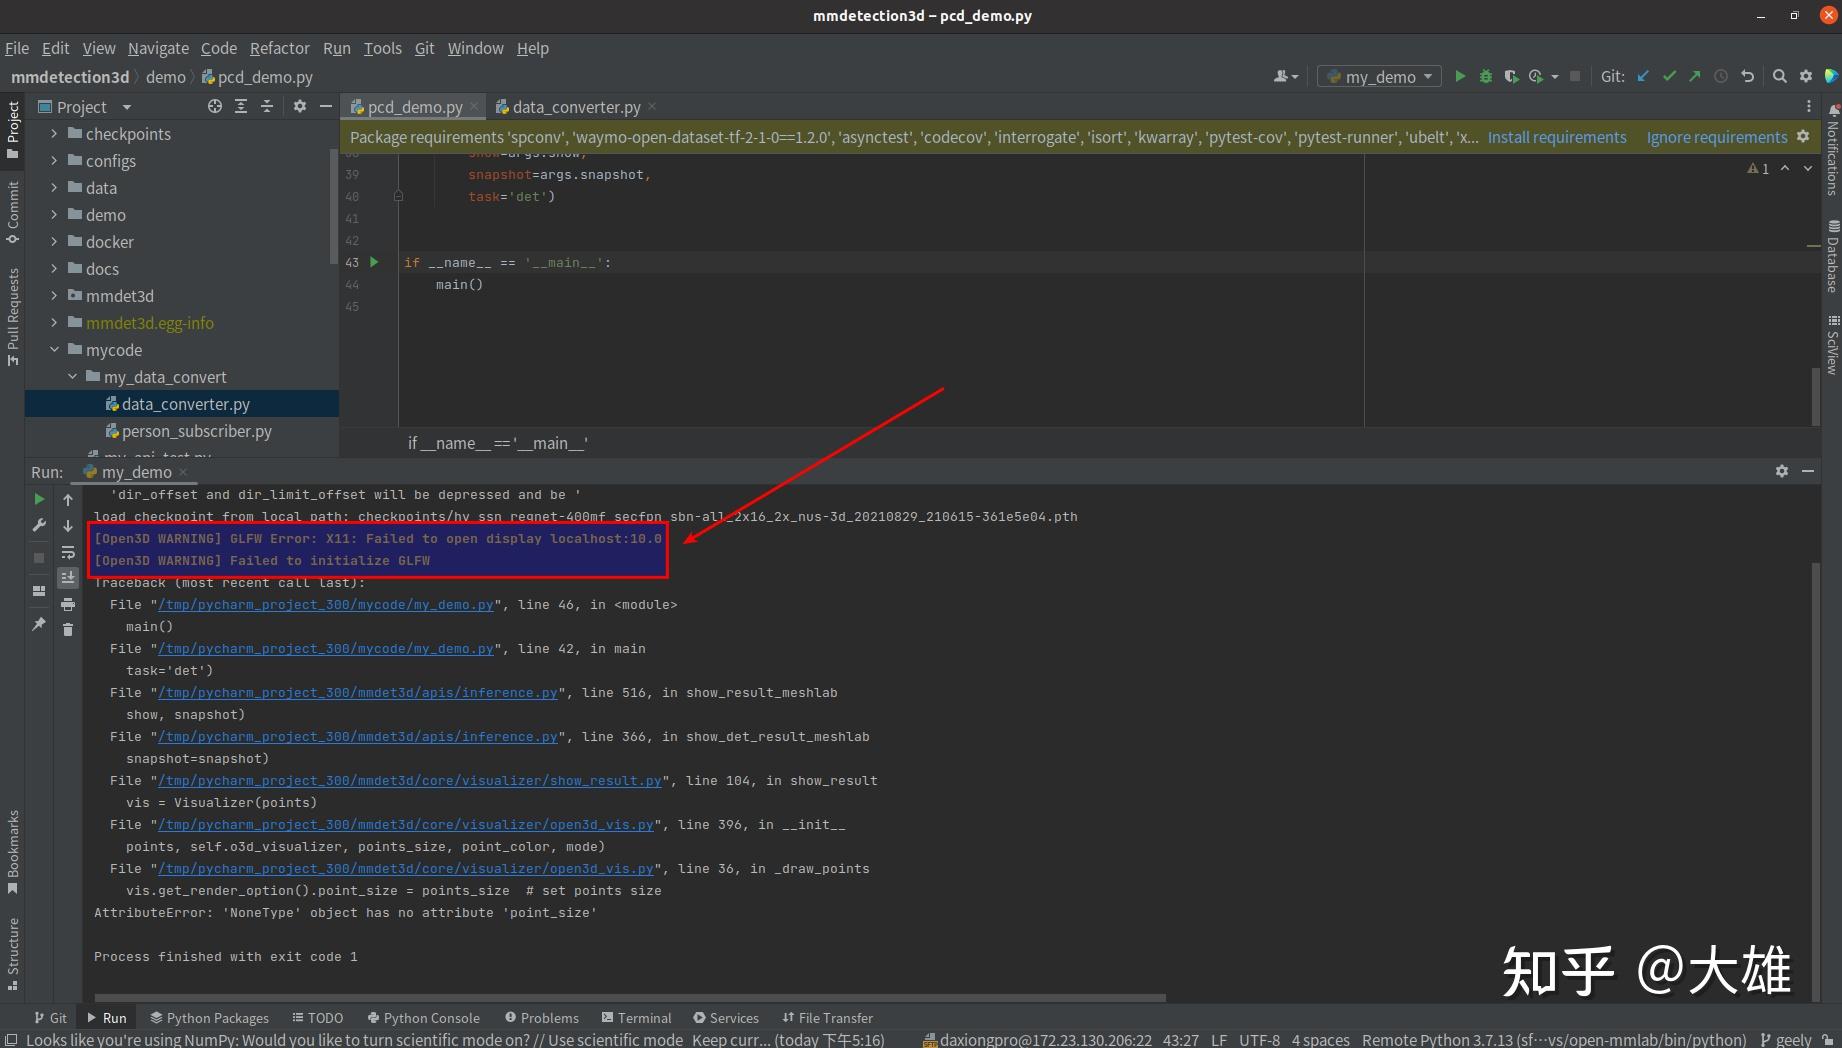Viewport: 1842px width, 1048px height.
Task: Run with coverage from the toolbar
Action: pyautogui.click(x=1511, y=77)
